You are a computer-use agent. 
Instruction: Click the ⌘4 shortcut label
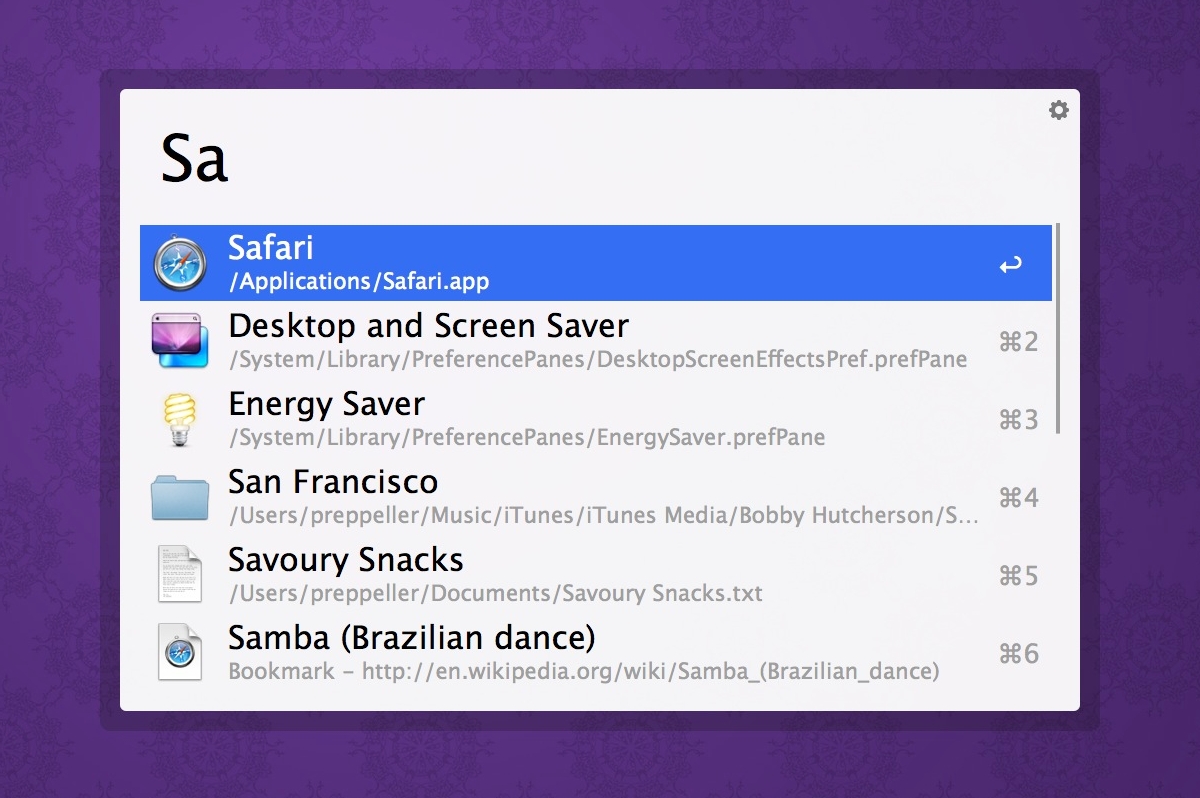[1018, 498]
